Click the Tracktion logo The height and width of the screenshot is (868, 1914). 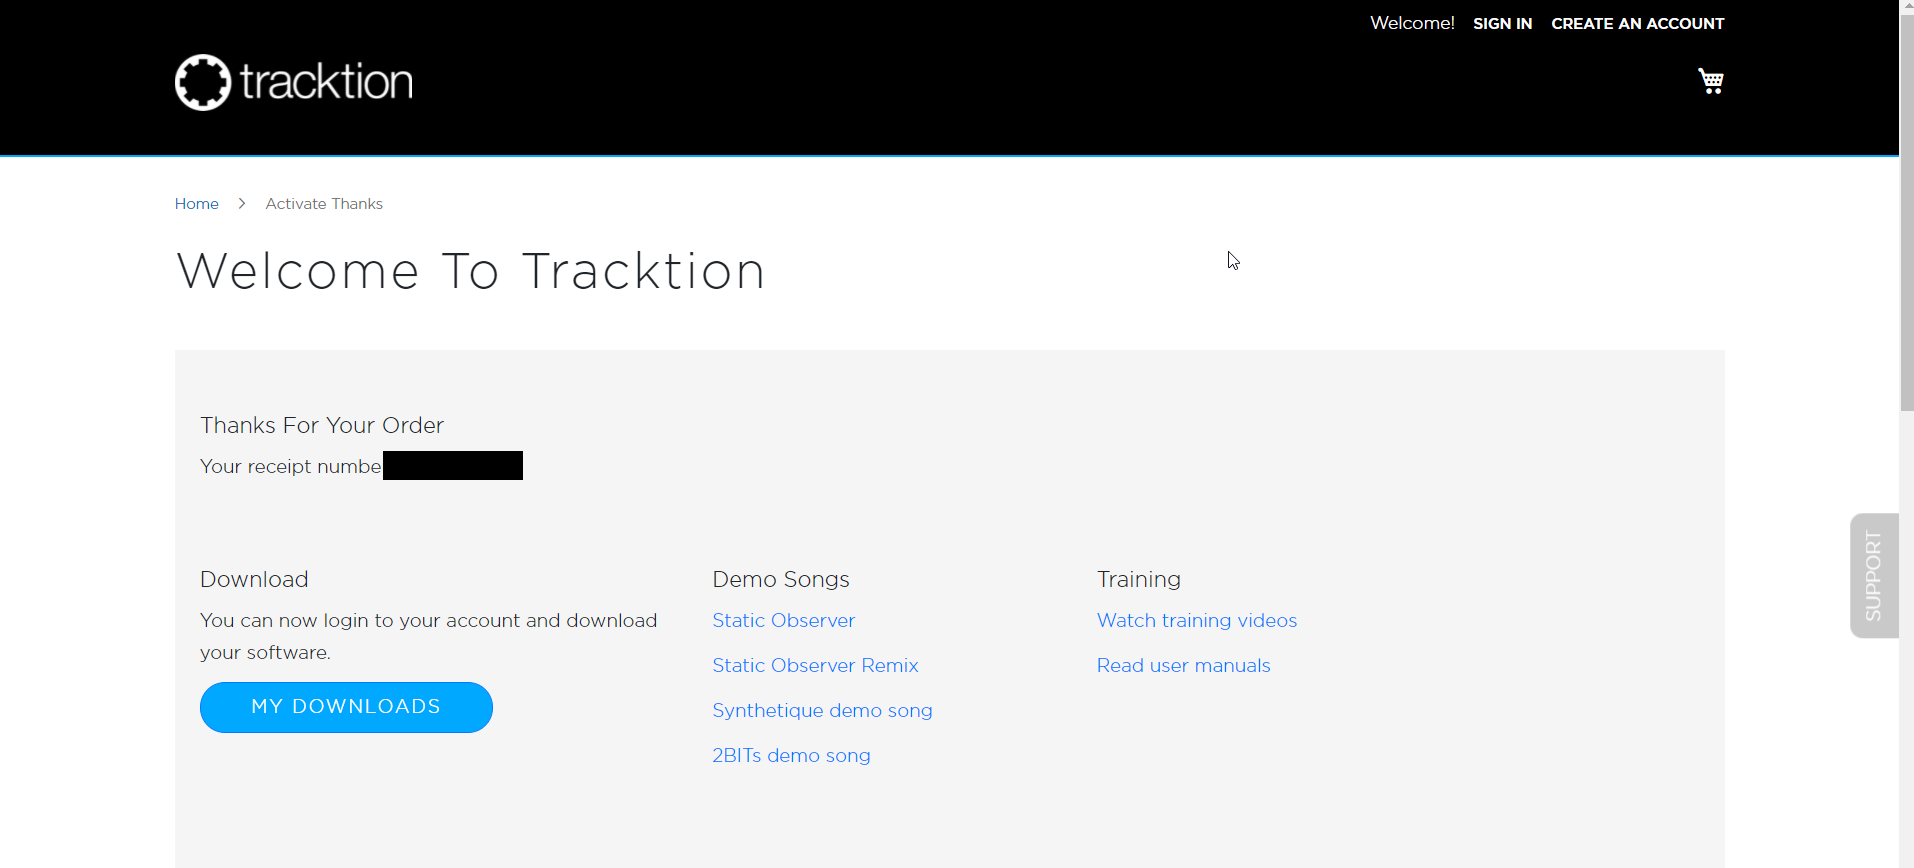(293, 82)
